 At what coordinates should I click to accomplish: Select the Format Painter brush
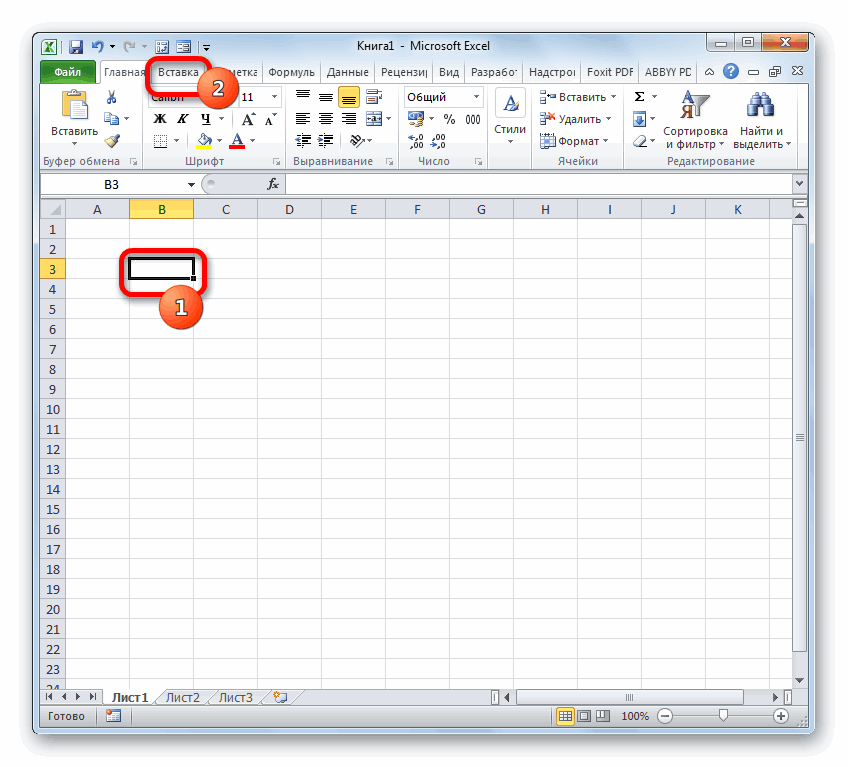[x=112, y=141]
